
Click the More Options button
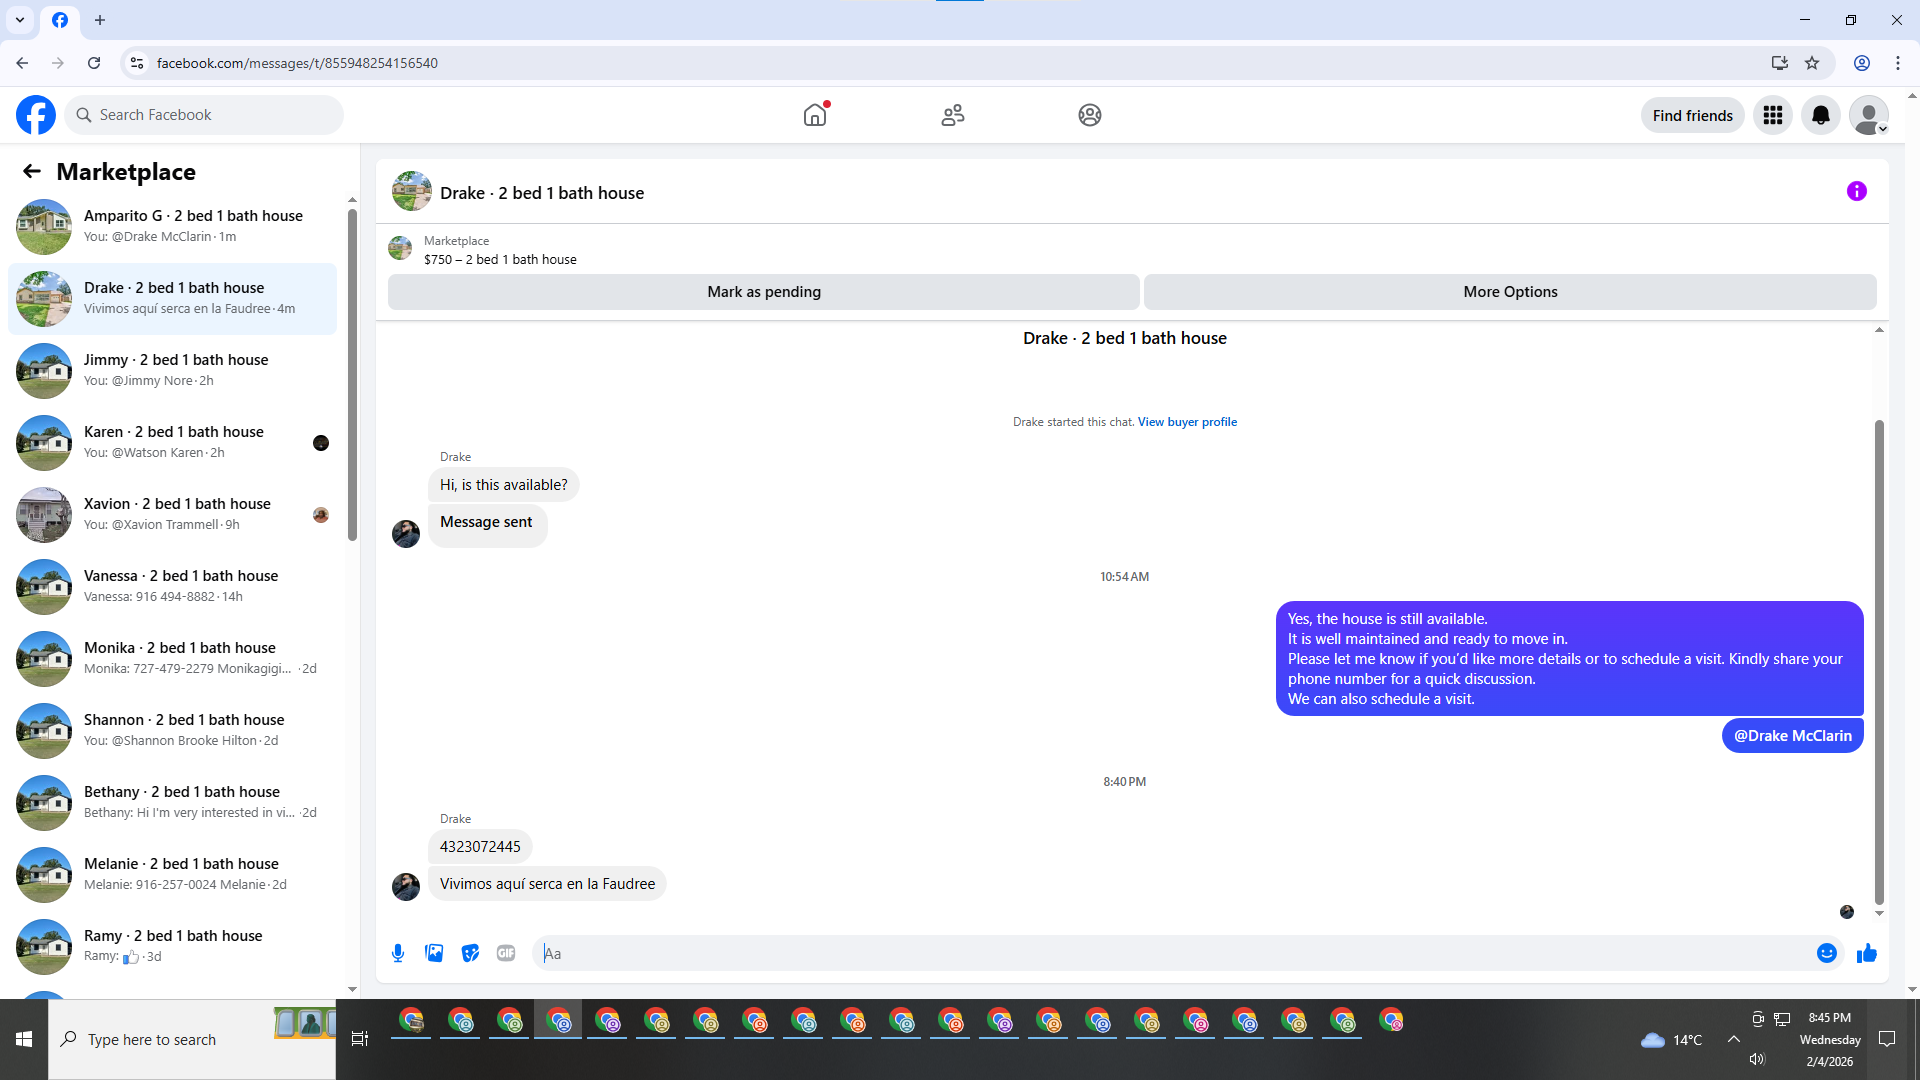pos(1509,292)
